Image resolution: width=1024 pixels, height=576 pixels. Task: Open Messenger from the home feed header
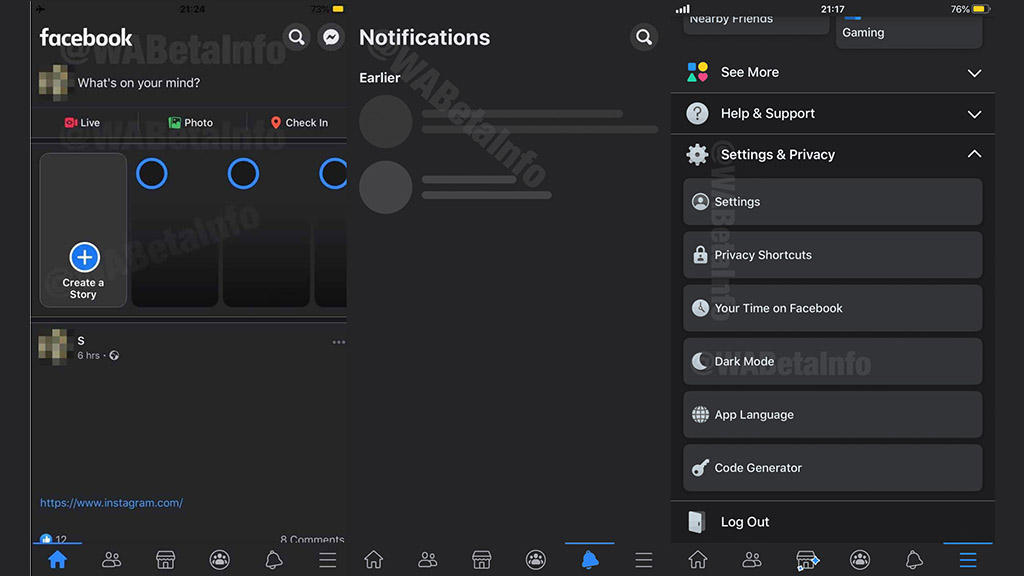(x=331, y=38)
